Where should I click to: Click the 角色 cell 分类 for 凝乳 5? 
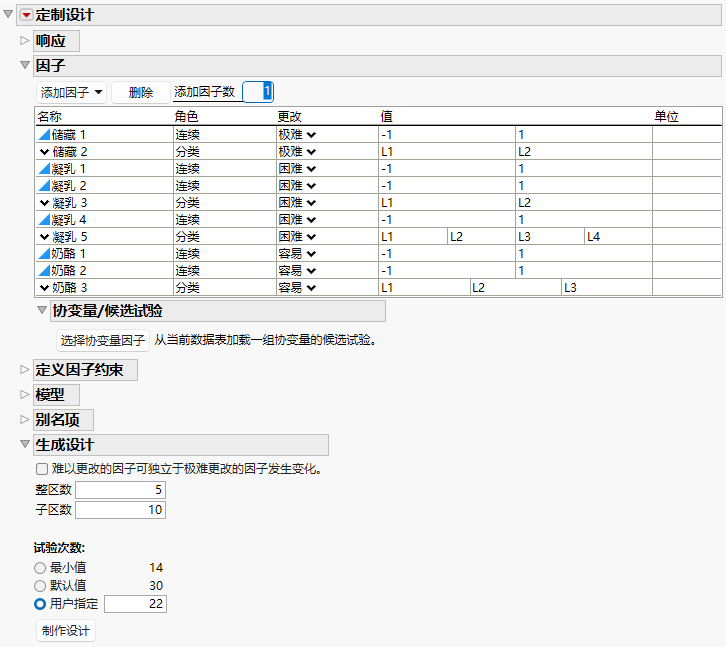click(x=225, y=237)
